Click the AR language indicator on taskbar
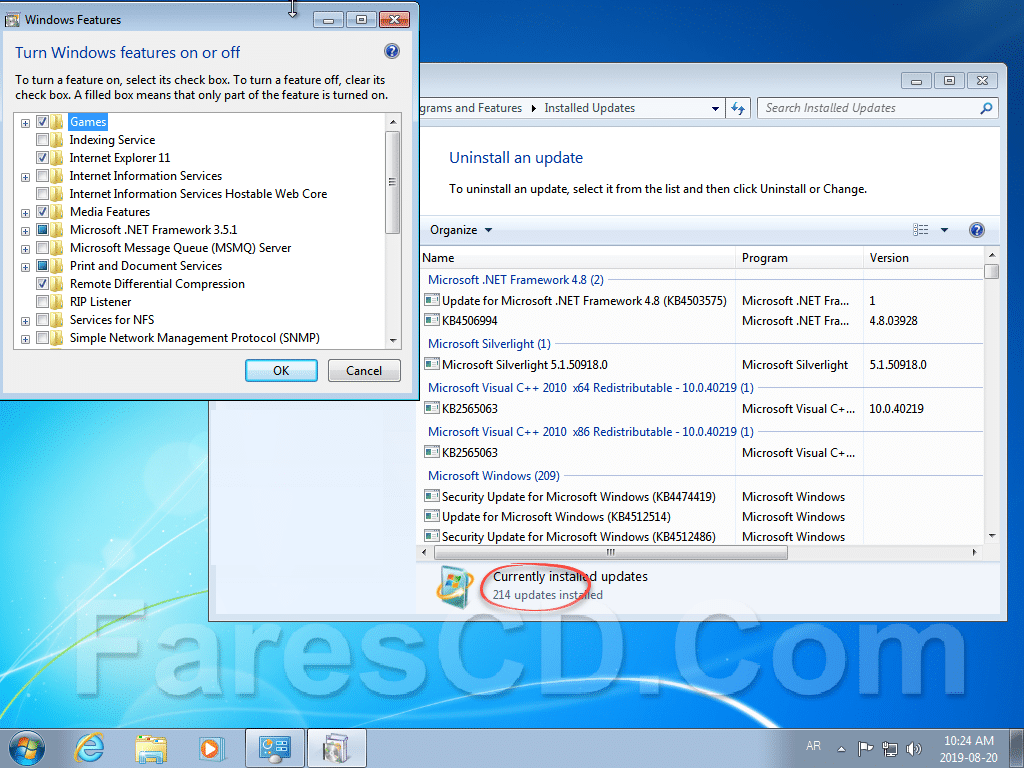 coord(813,746)
